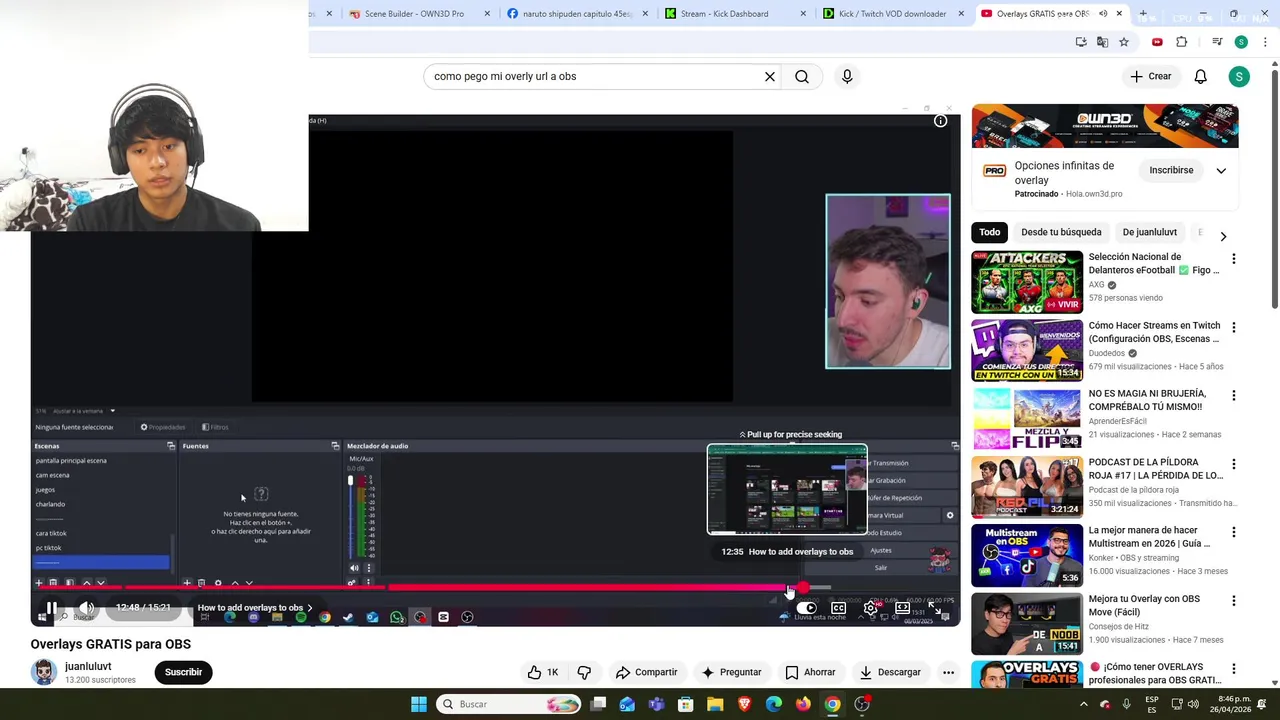The width and height of the screenshot is (1280, 720).
Task: Click the YouTube search magnifier button
Action: [x=802, y=76]
